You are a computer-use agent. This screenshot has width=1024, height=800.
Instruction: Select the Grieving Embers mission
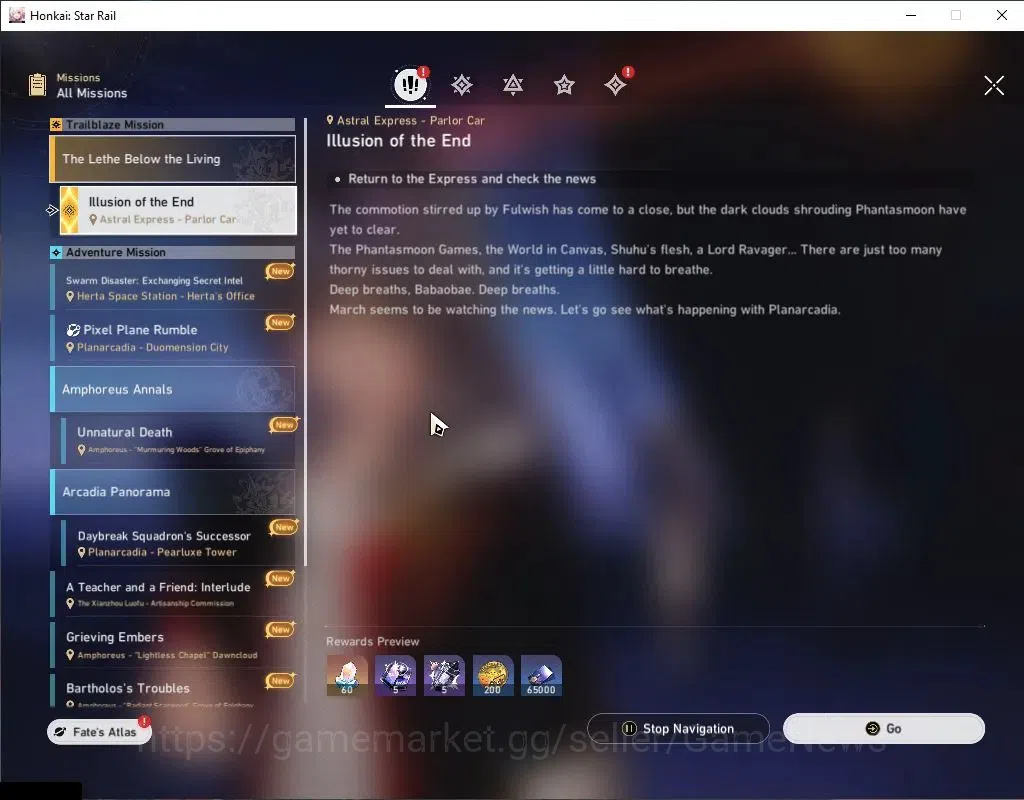click(172, 645)
